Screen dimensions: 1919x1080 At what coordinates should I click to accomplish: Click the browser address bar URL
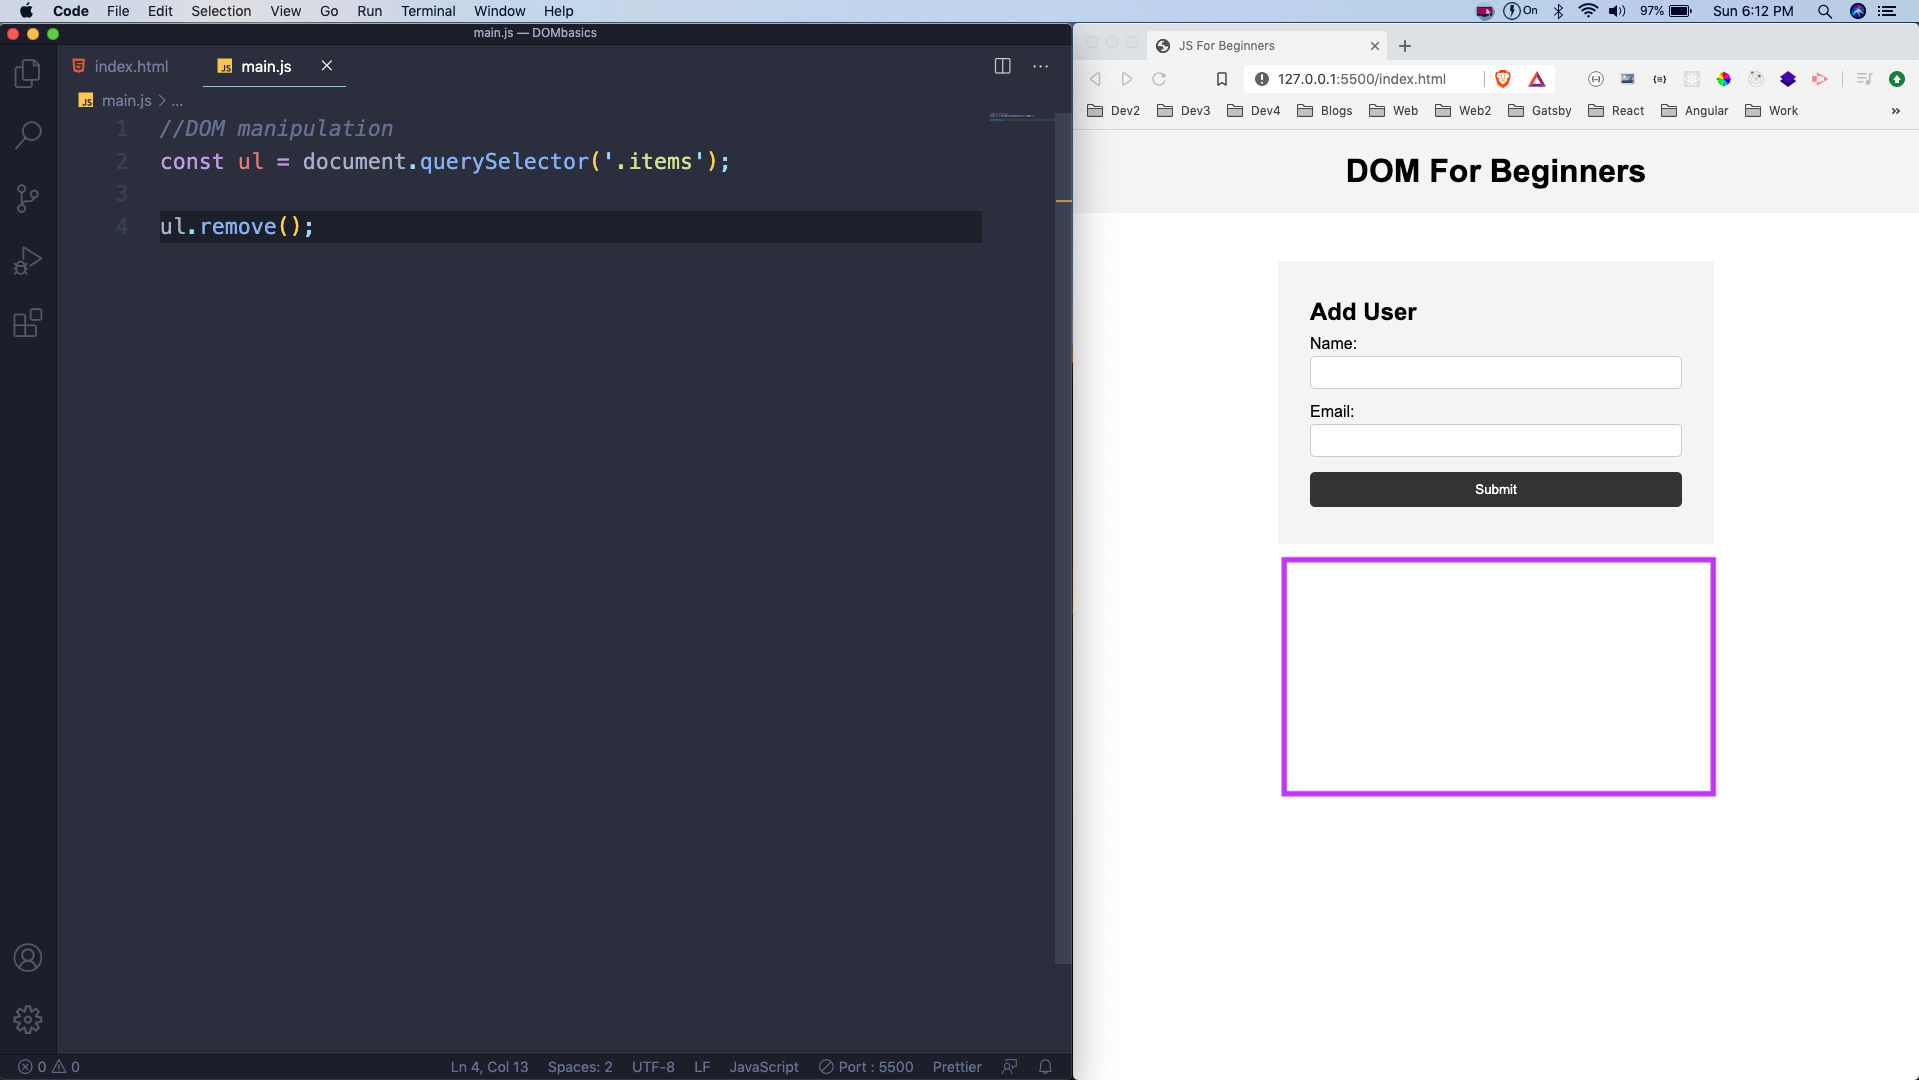(1361, 79)
